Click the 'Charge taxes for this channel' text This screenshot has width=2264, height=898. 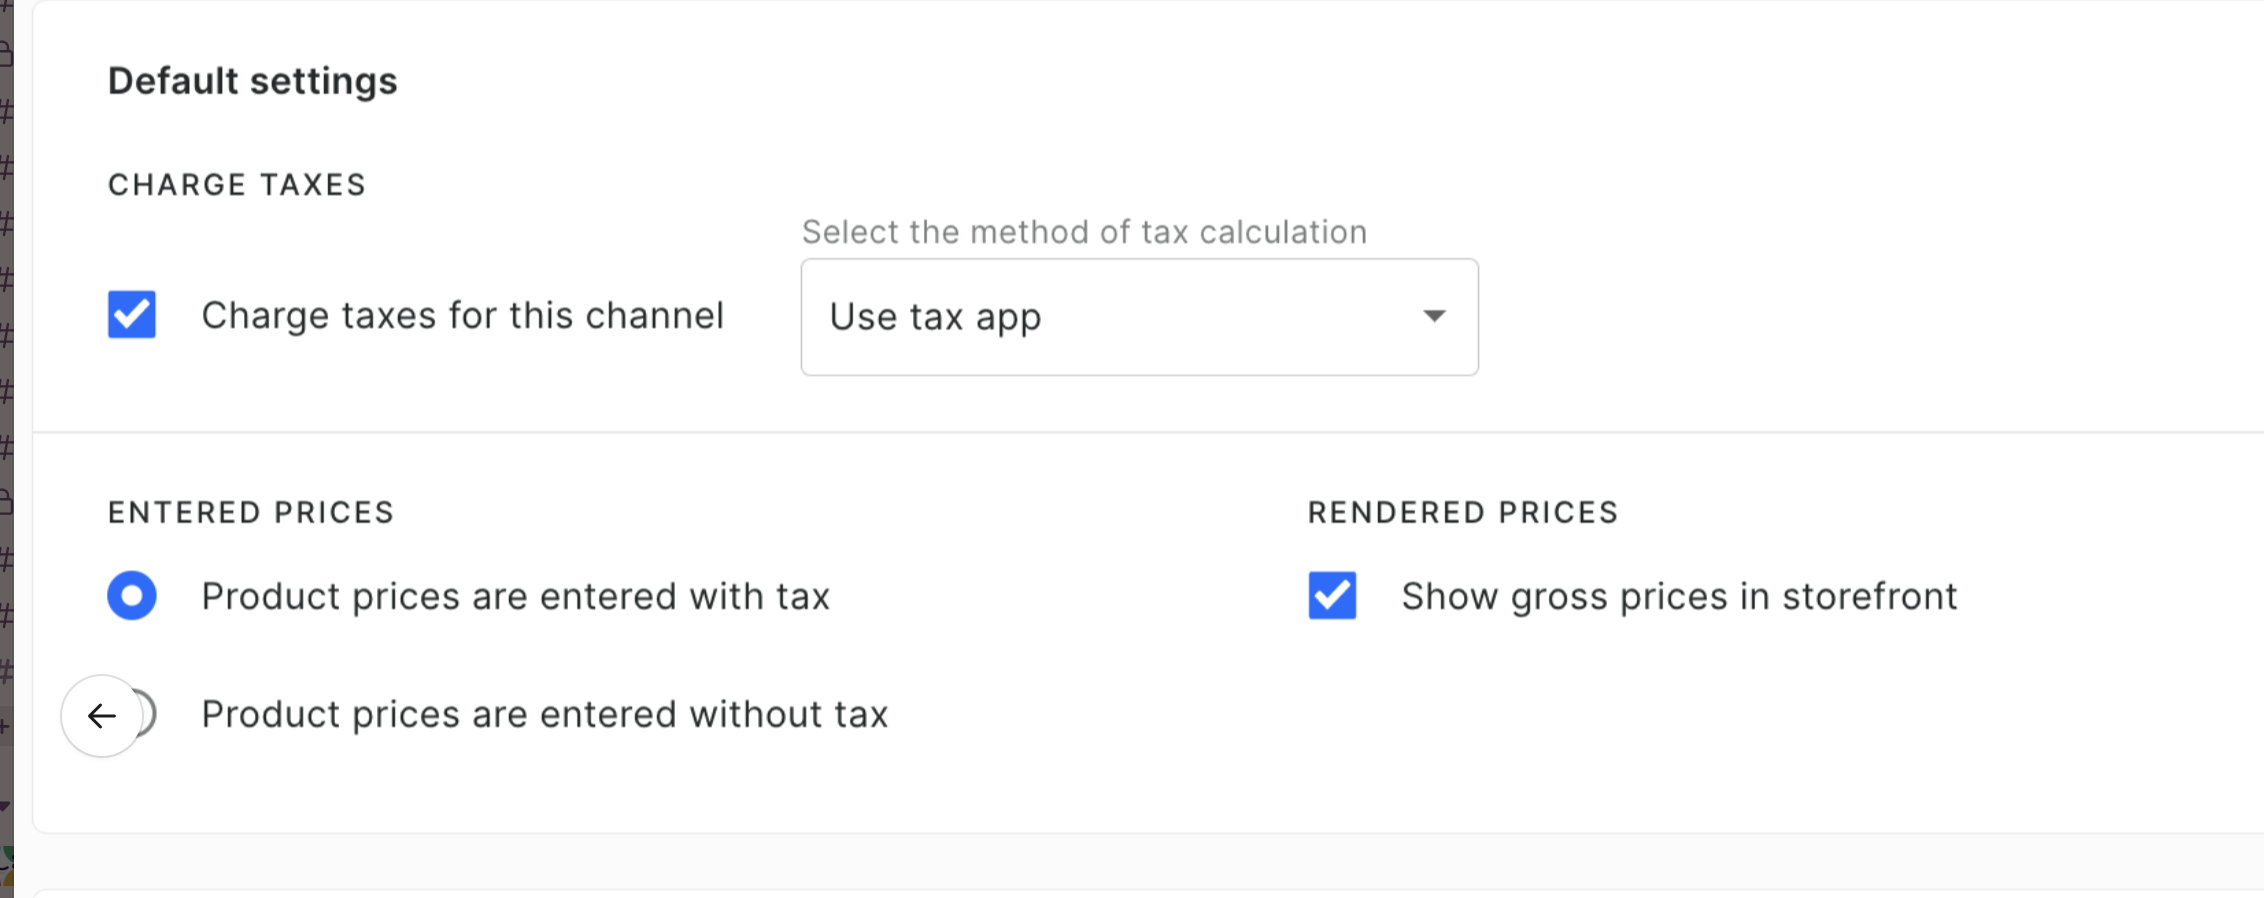(463, 315)
